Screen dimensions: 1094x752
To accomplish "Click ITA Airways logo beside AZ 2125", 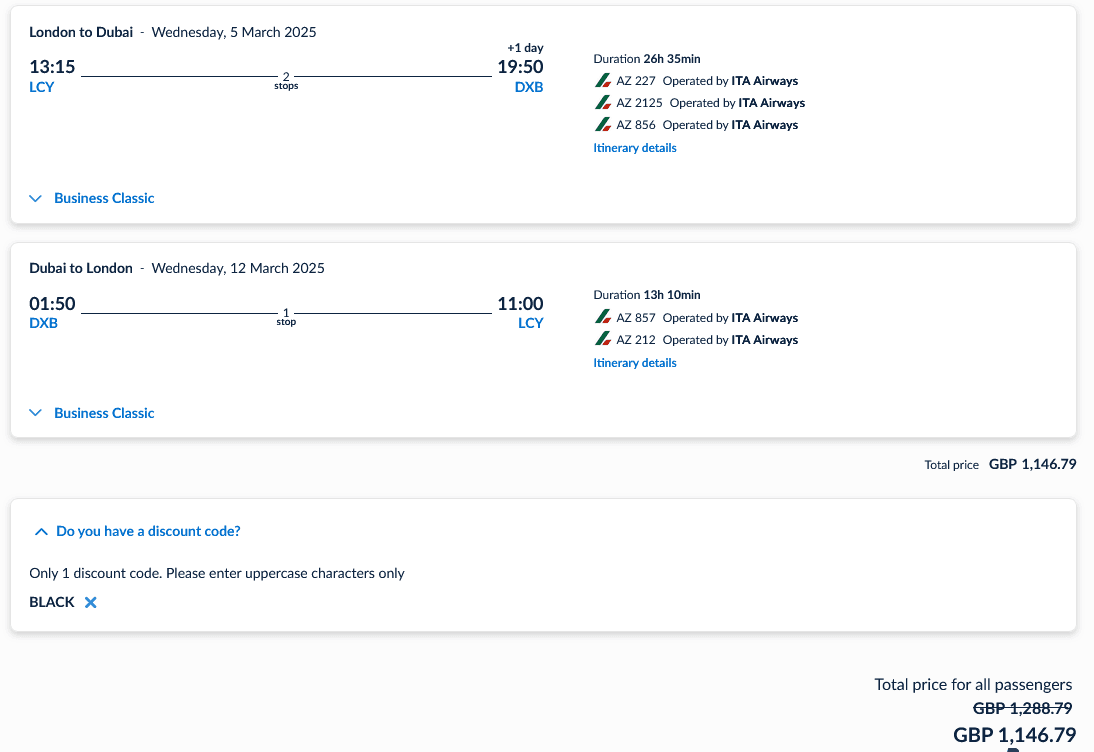I will click(x=602, y=103).
